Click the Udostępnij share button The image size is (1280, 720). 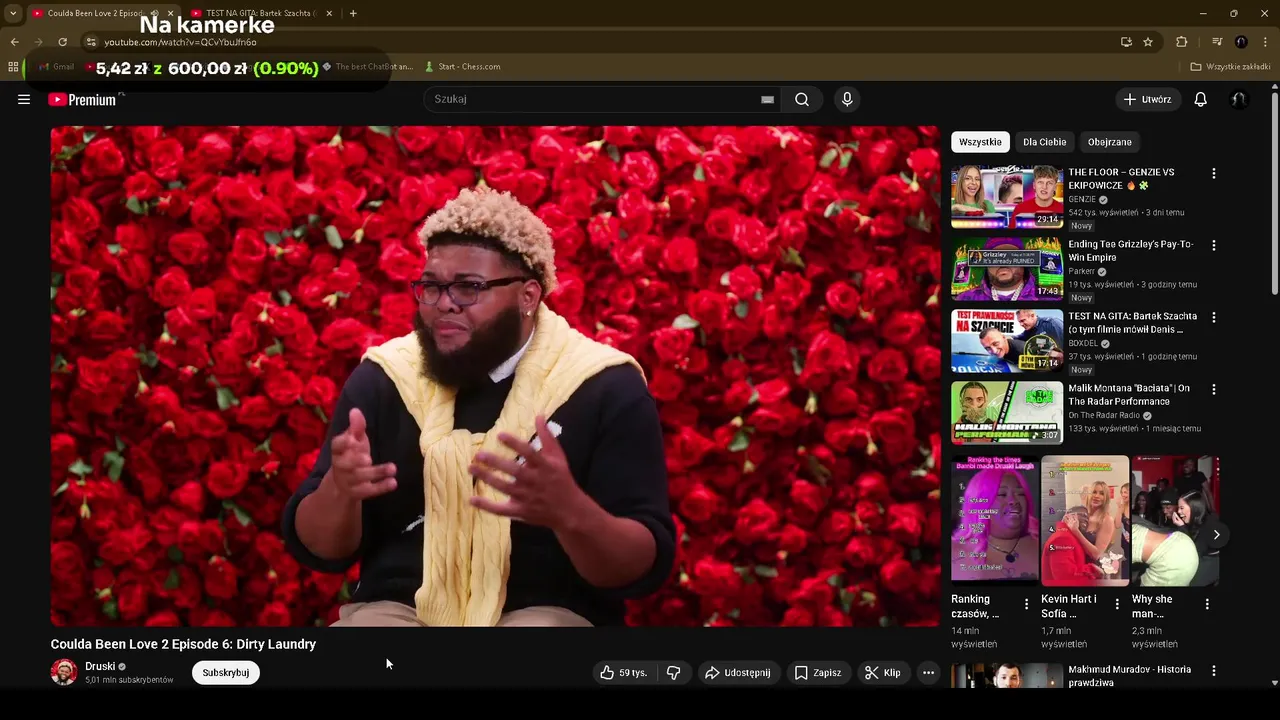tap(738, 673)
